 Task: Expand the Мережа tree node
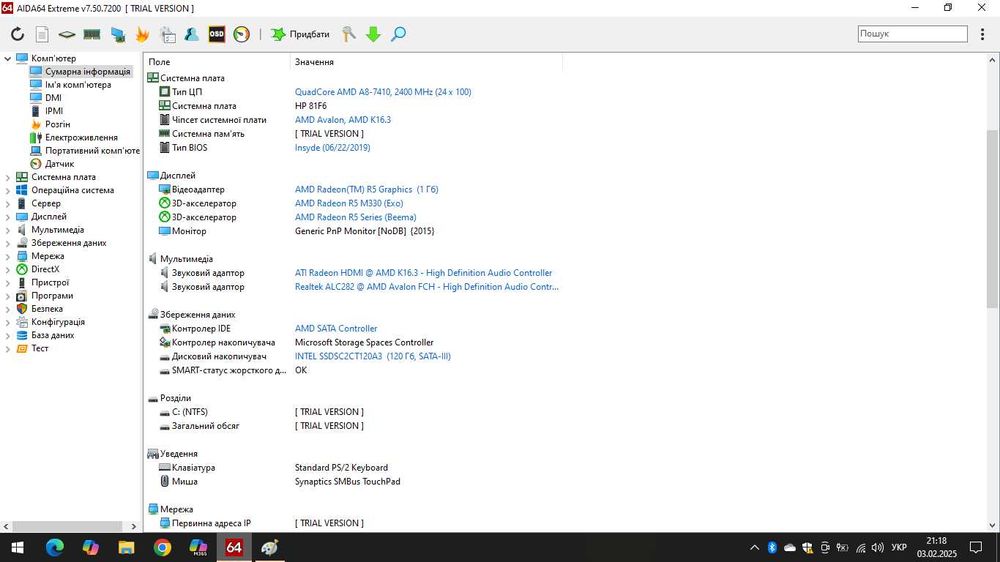click(8, 256)
